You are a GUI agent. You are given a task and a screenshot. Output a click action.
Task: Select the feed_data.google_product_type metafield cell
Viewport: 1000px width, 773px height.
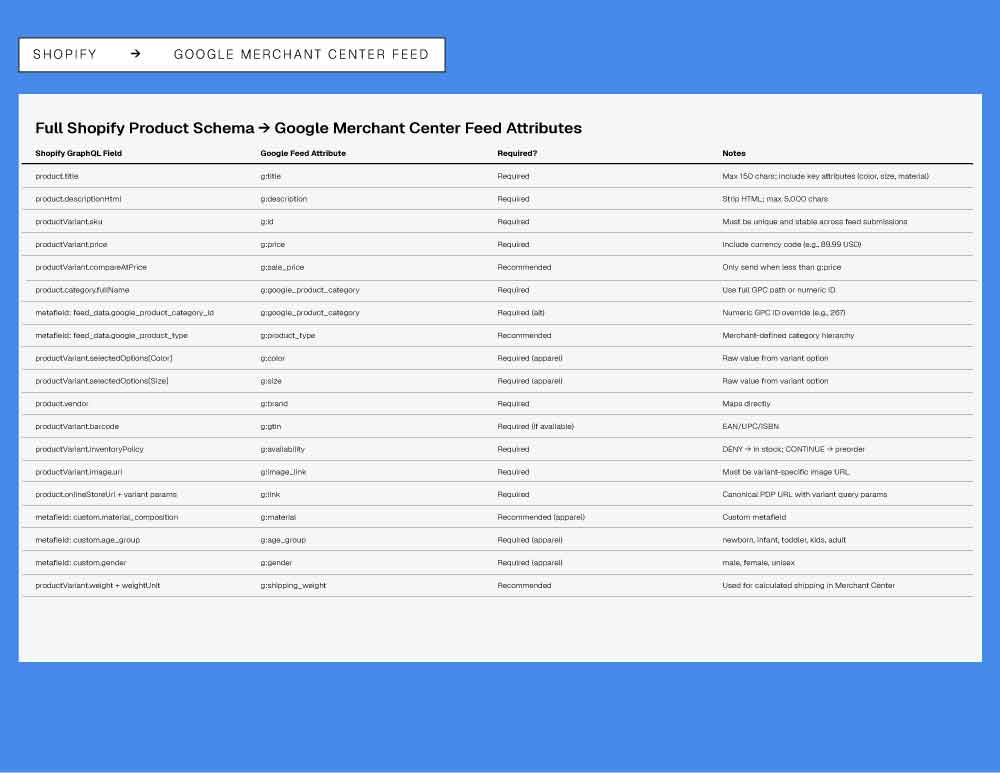[112, 335]
